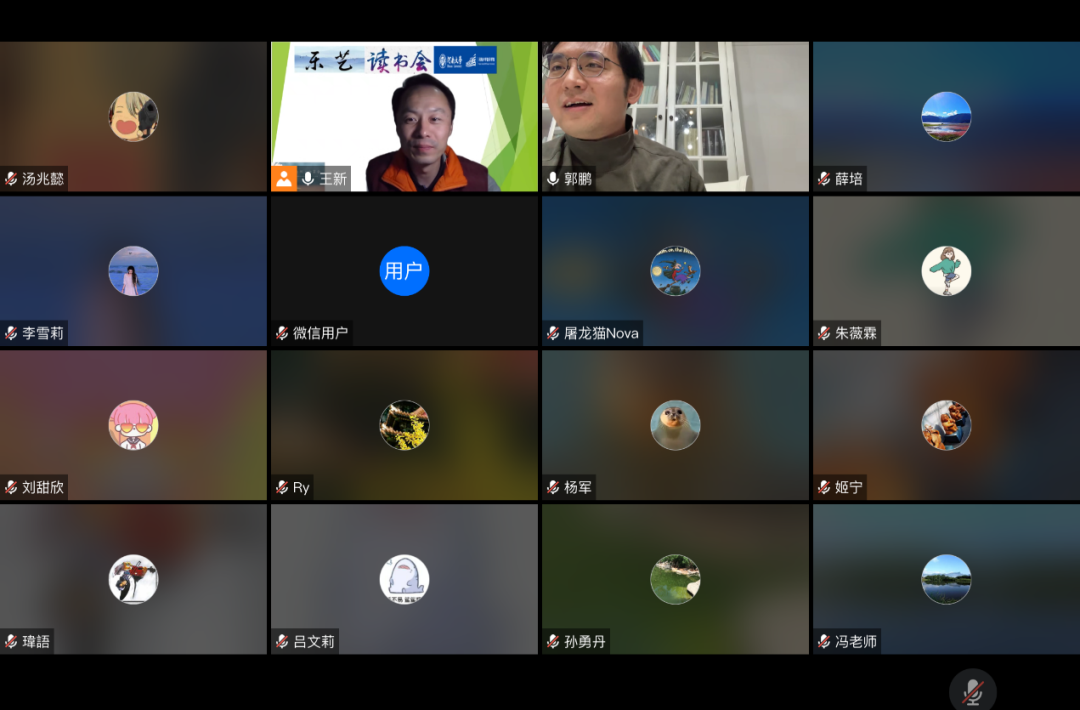
Task: Click the muted mic icon beside Ry
Action: [x=282, y=488]
